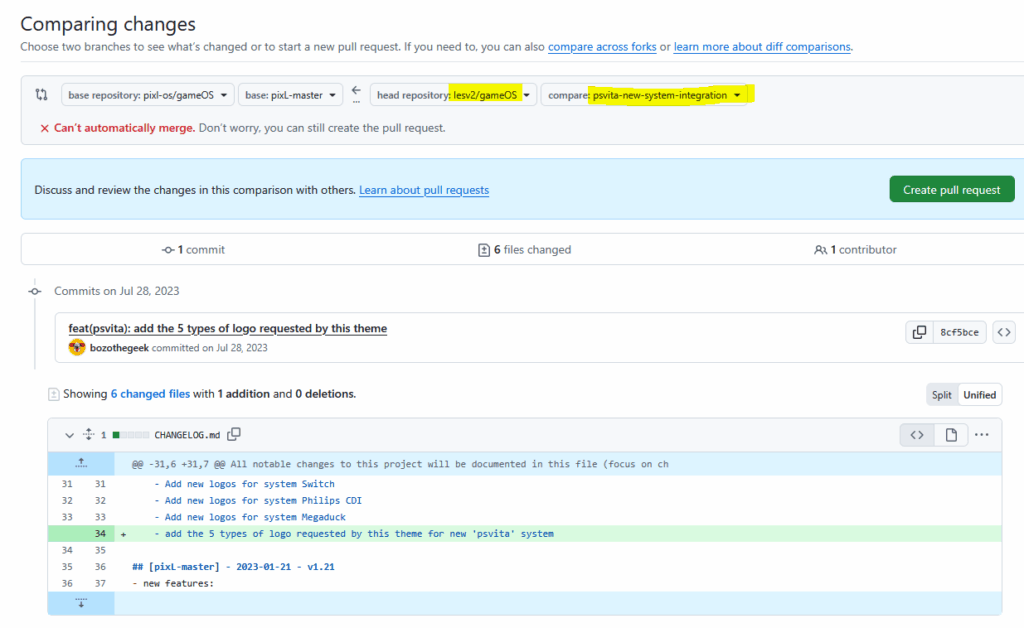The image size is (1024, 628).
Task: Switch to Split diff view
Action: click(942, 395)
